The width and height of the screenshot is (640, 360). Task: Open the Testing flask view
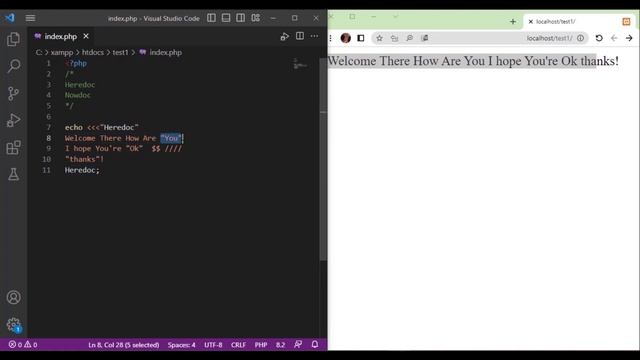[13, 174]
